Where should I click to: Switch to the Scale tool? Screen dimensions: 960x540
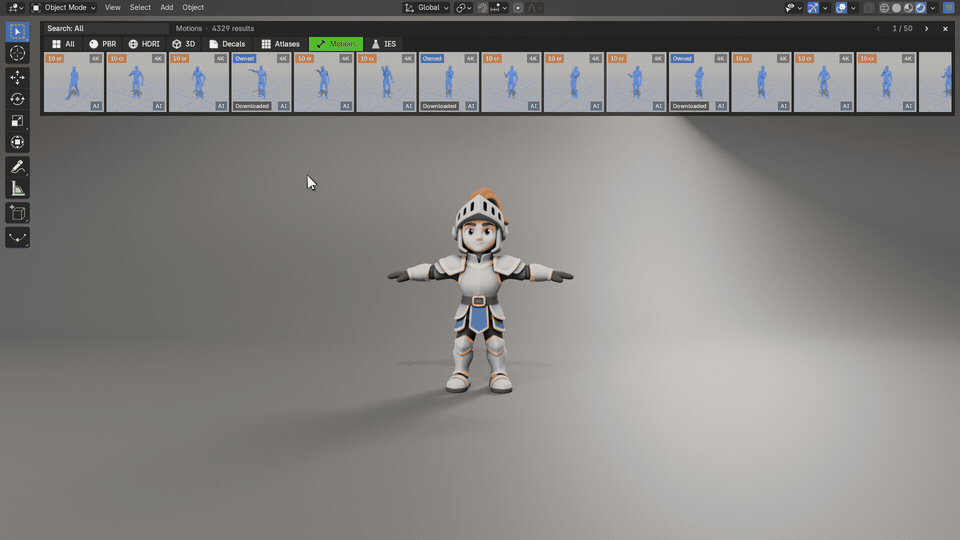[17, 121]
